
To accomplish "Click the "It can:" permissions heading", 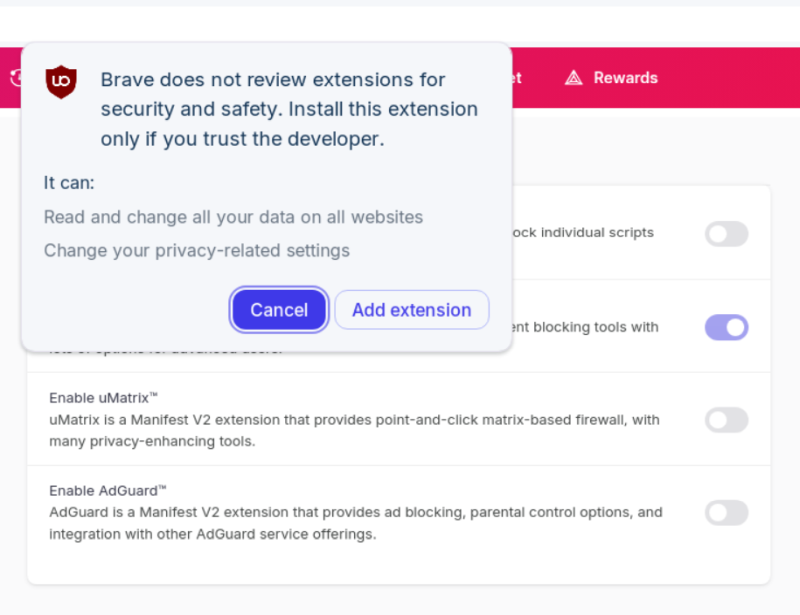I will (69, 183).
